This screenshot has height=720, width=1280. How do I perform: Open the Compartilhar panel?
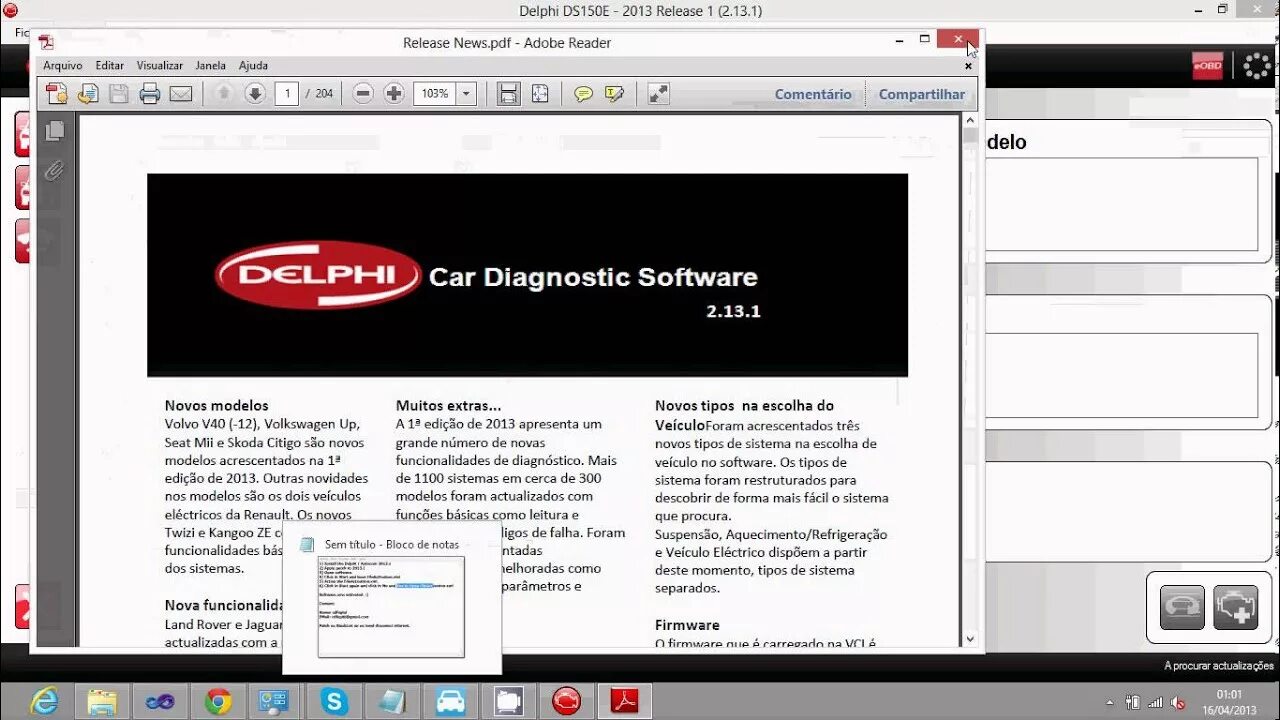[x=922, y=94]
